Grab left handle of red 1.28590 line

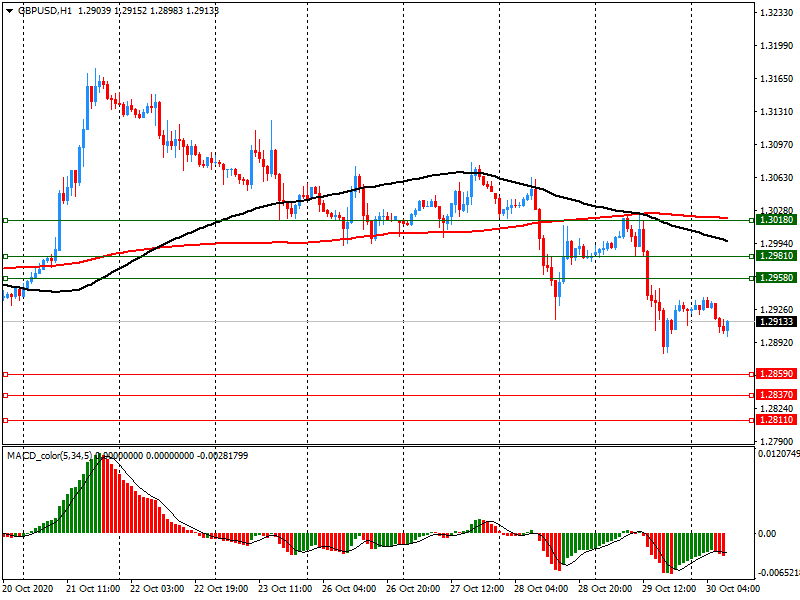click(6, 374)
